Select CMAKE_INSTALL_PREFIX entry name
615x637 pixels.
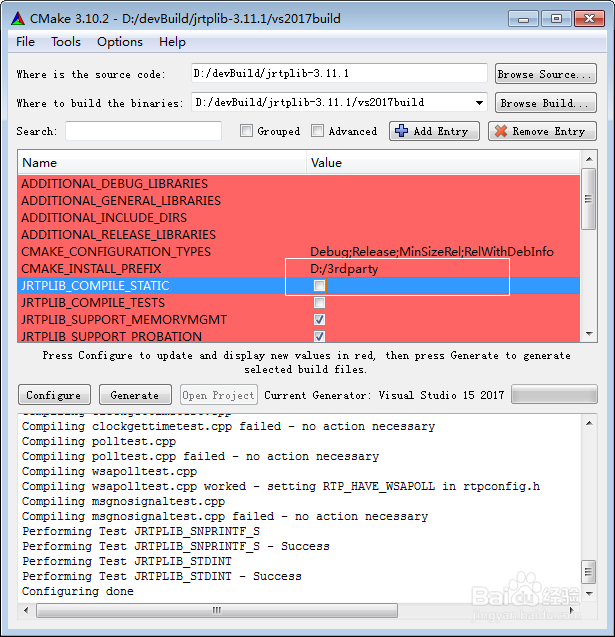pos(91,269)
